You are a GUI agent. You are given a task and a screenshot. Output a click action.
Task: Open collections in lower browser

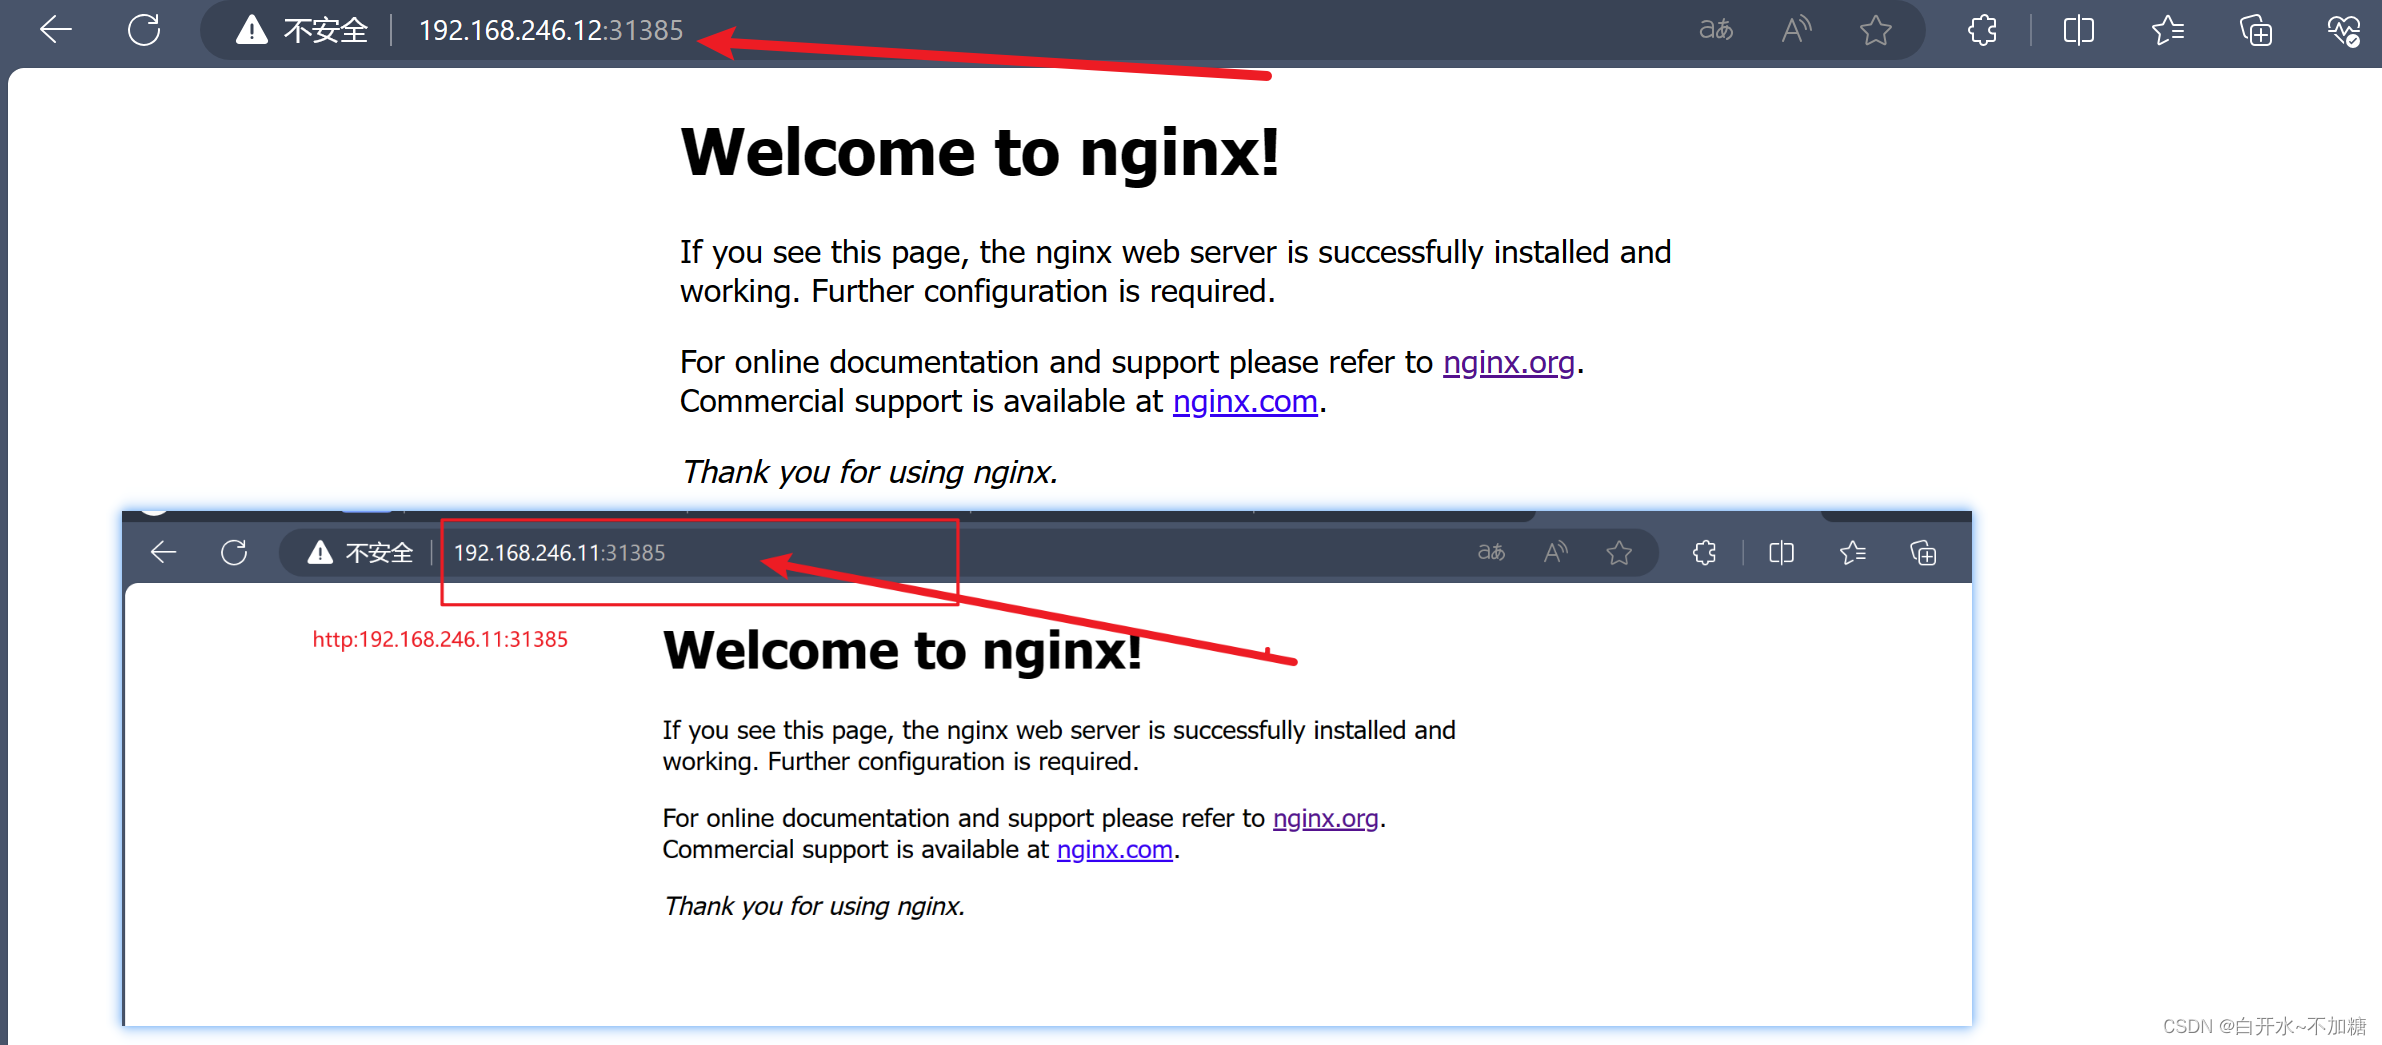pos(1923,553)
